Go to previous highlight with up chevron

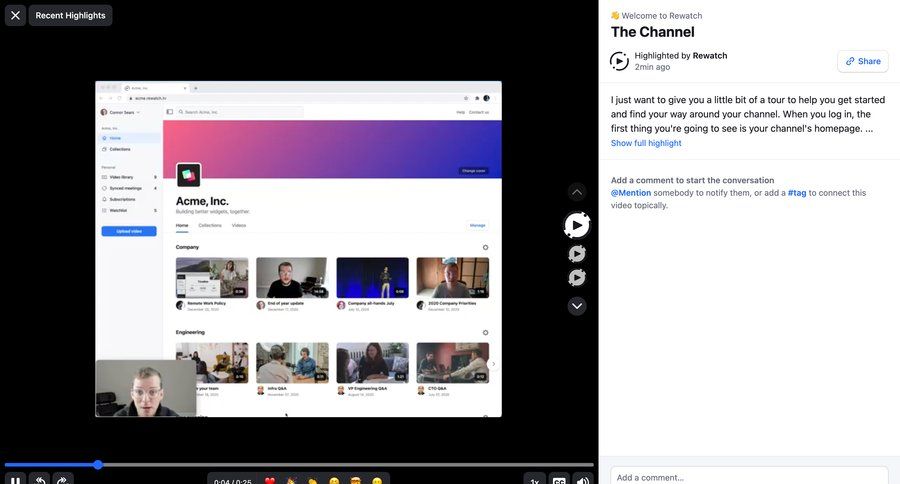click(577, 192)
